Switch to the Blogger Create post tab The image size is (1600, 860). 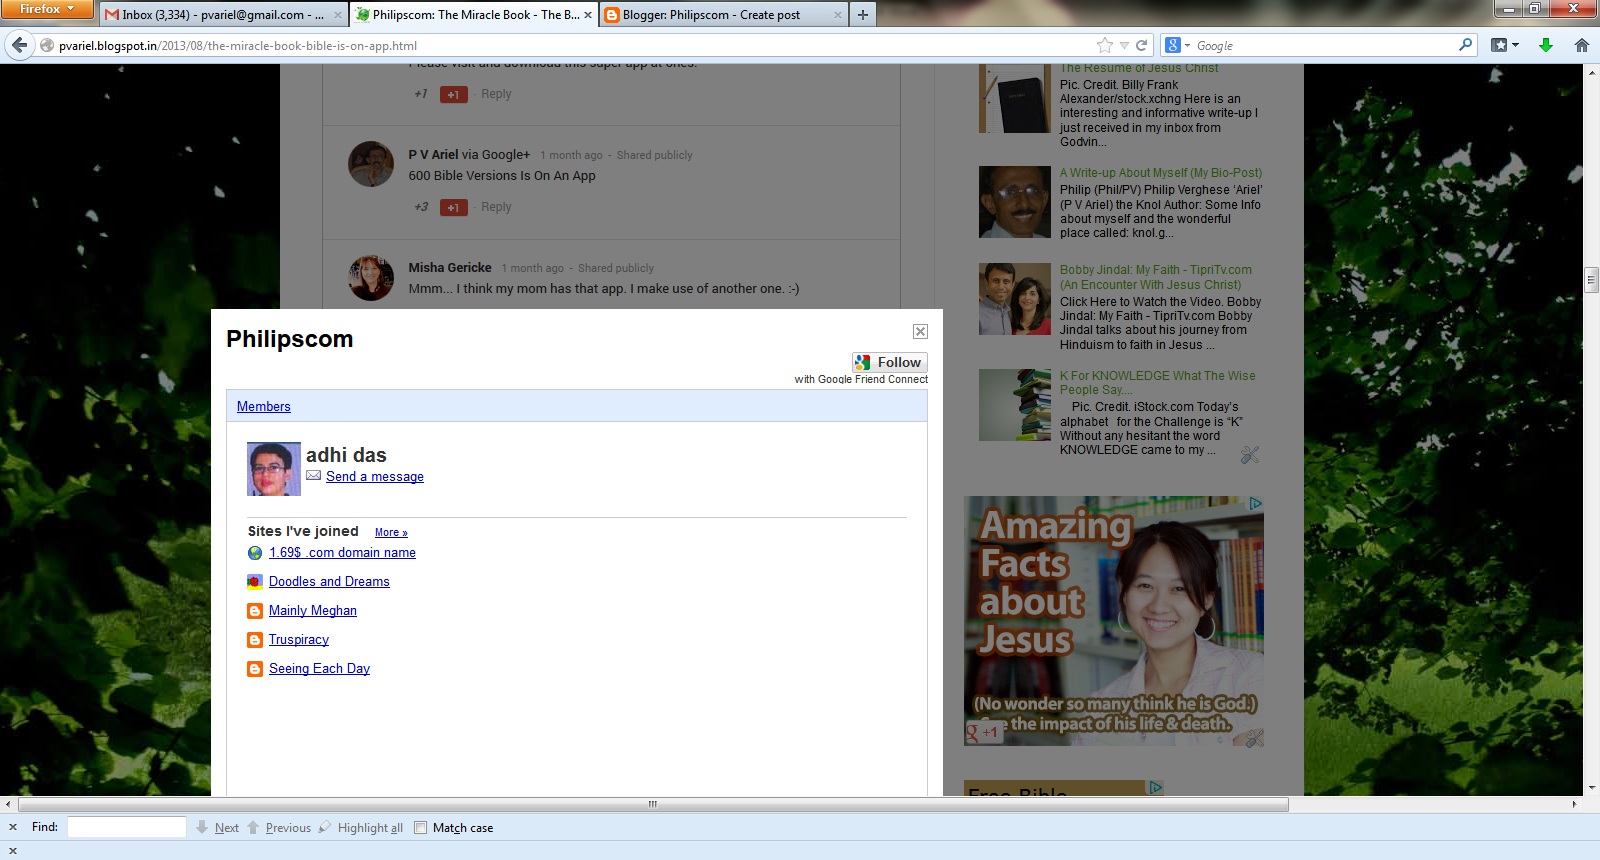(724, 15)
